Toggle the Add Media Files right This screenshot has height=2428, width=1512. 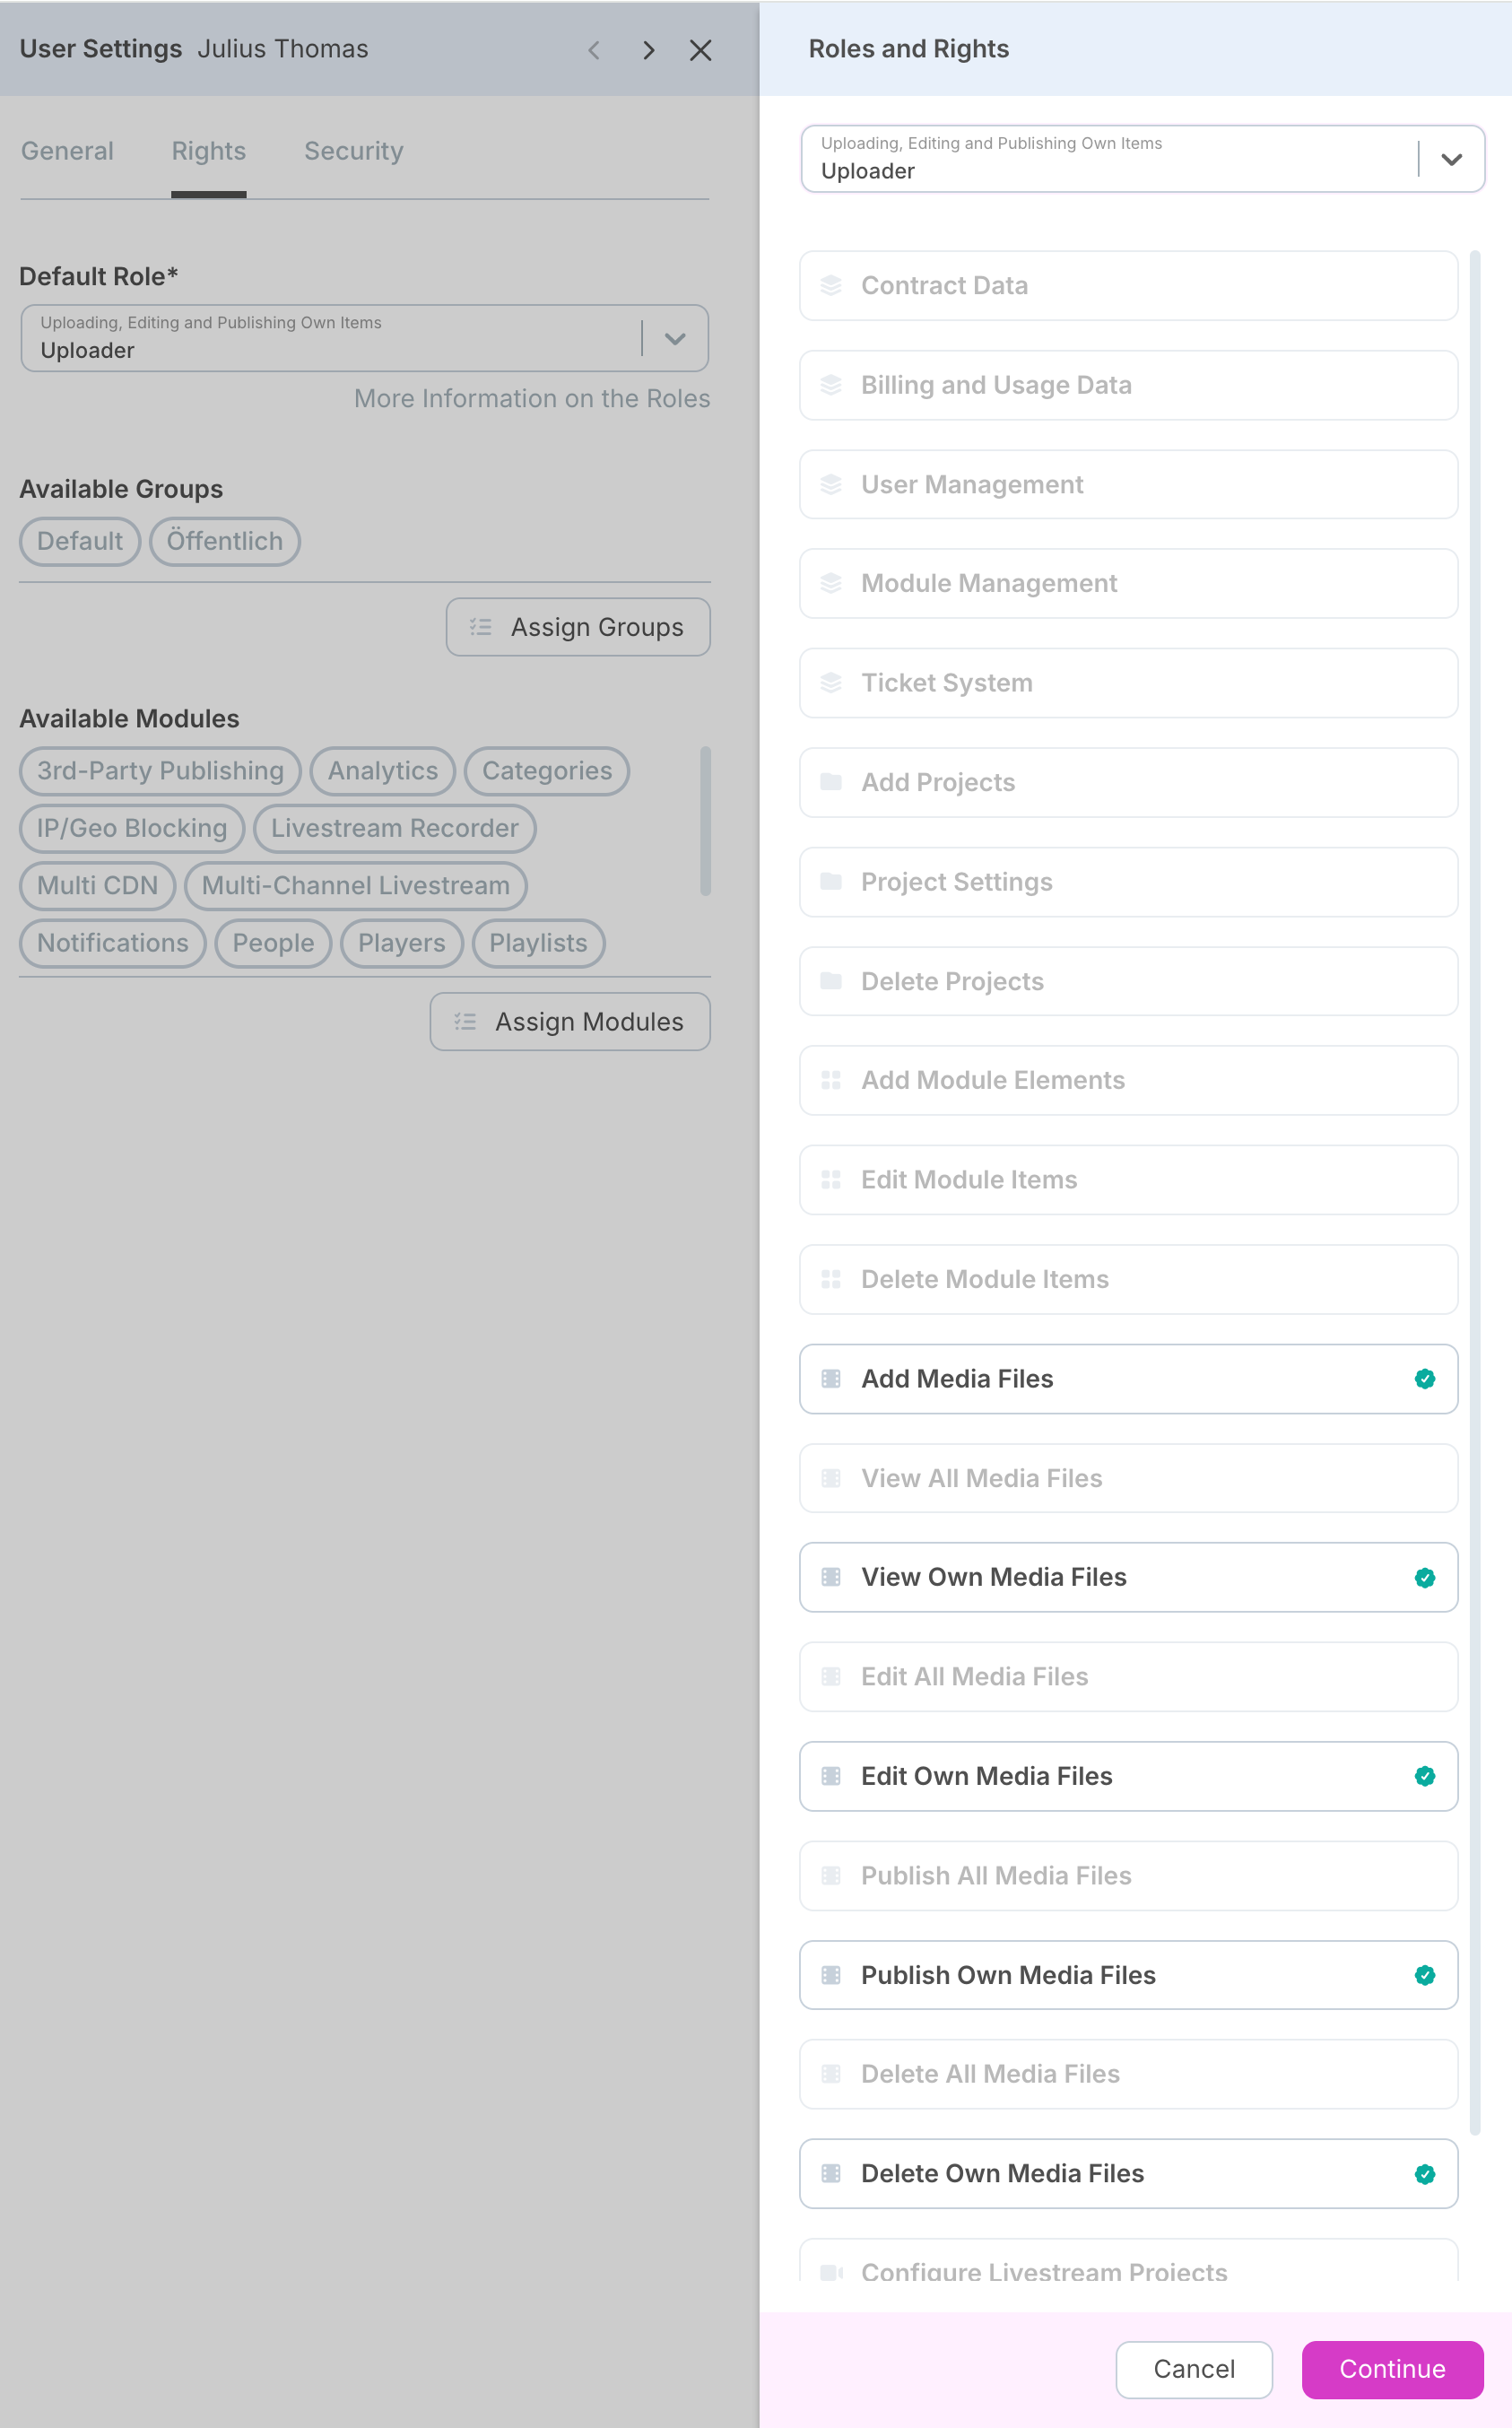[1424, 1379]
